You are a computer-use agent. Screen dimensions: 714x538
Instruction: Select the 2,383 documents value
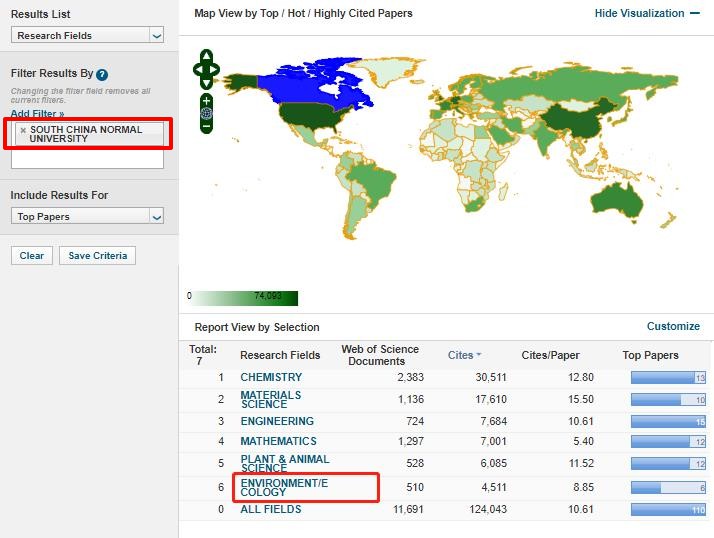pyautogui.click(x=410, y=377)
